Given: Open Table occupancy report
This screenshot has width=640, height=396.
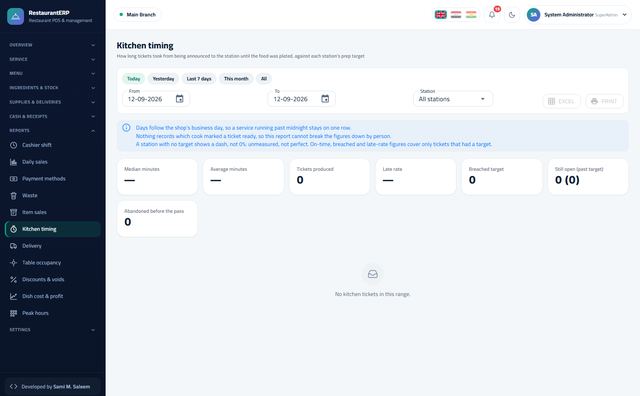Looking at the screenshot, I should coord(52,263).
